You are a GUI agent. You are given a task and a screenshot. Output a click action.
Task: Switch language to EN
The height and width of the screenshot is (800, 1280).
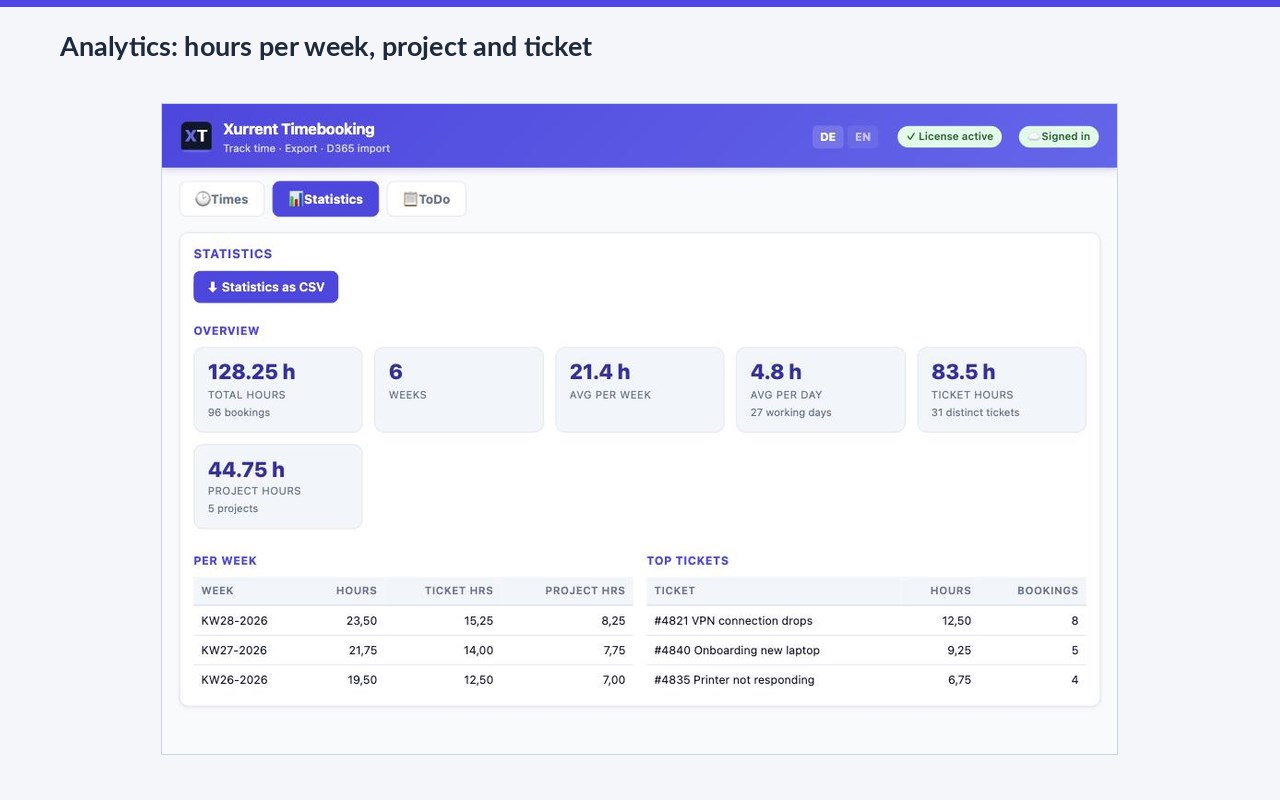tap(863, 137)
